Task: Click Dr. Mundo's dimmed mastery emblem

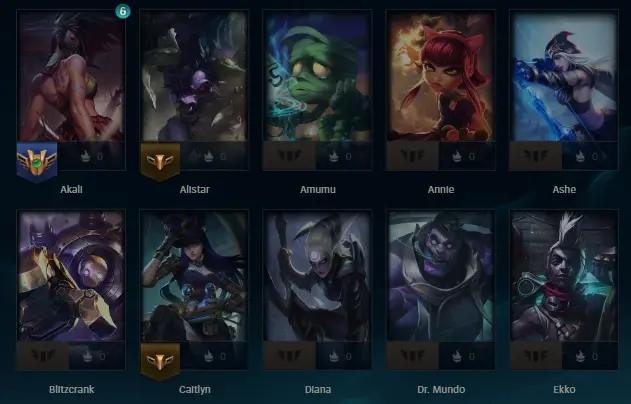Action: (x=412, y=356)
